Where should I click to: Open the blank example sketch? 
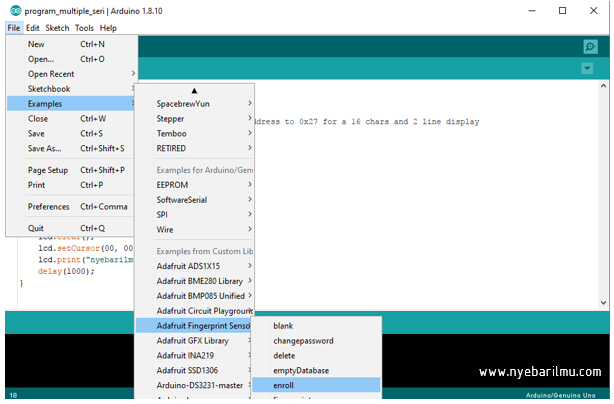point(316,326)
